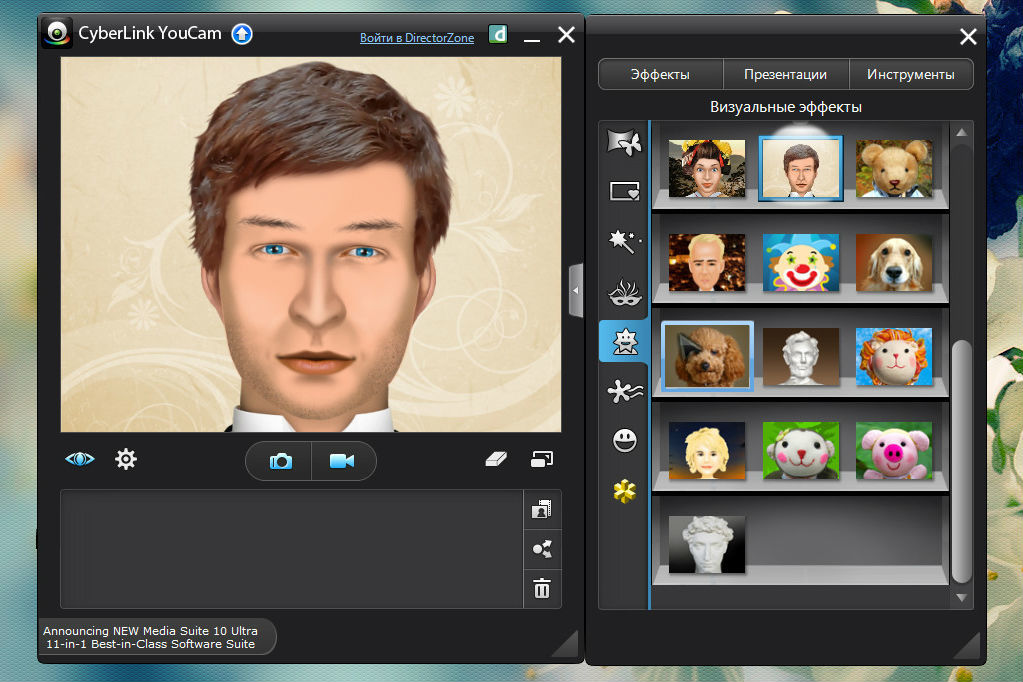Select the smiley emoticons category icon
Image resolution: width=1023 pixels, height=682 pixels.
tap(624, 441)
